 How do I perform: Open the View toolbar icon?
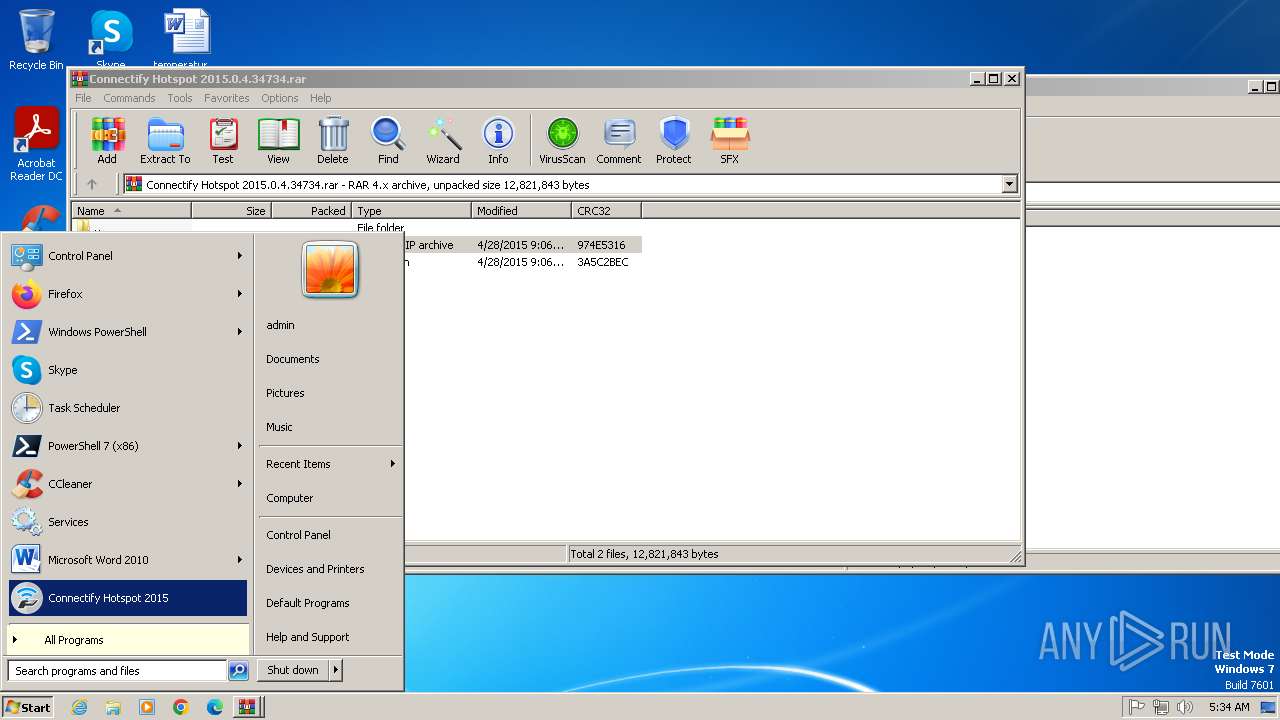pyautogui.click(x=278, y=141)
